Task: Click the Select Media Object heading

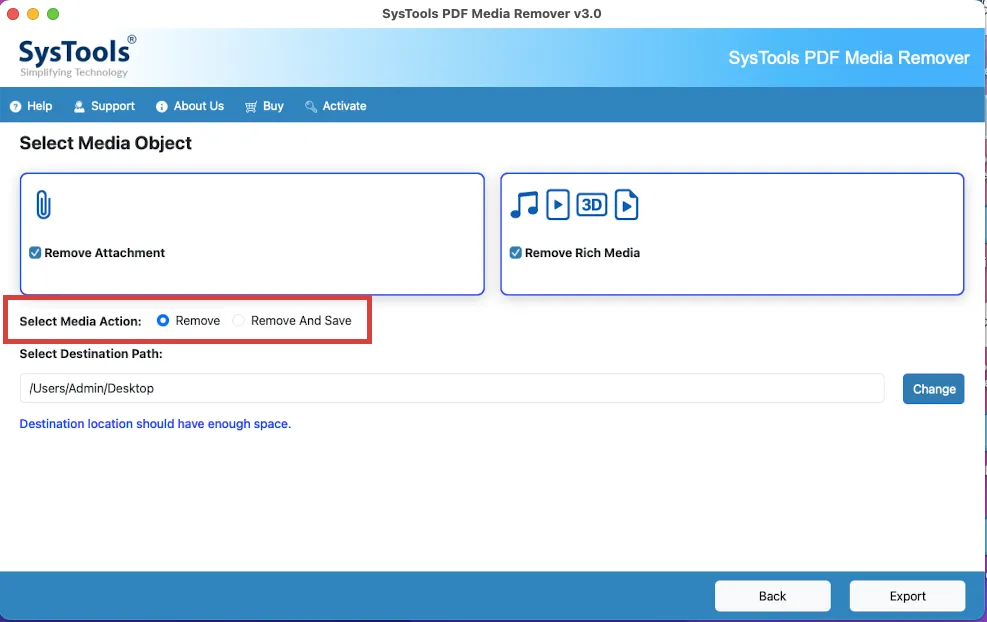Action: 106,143
